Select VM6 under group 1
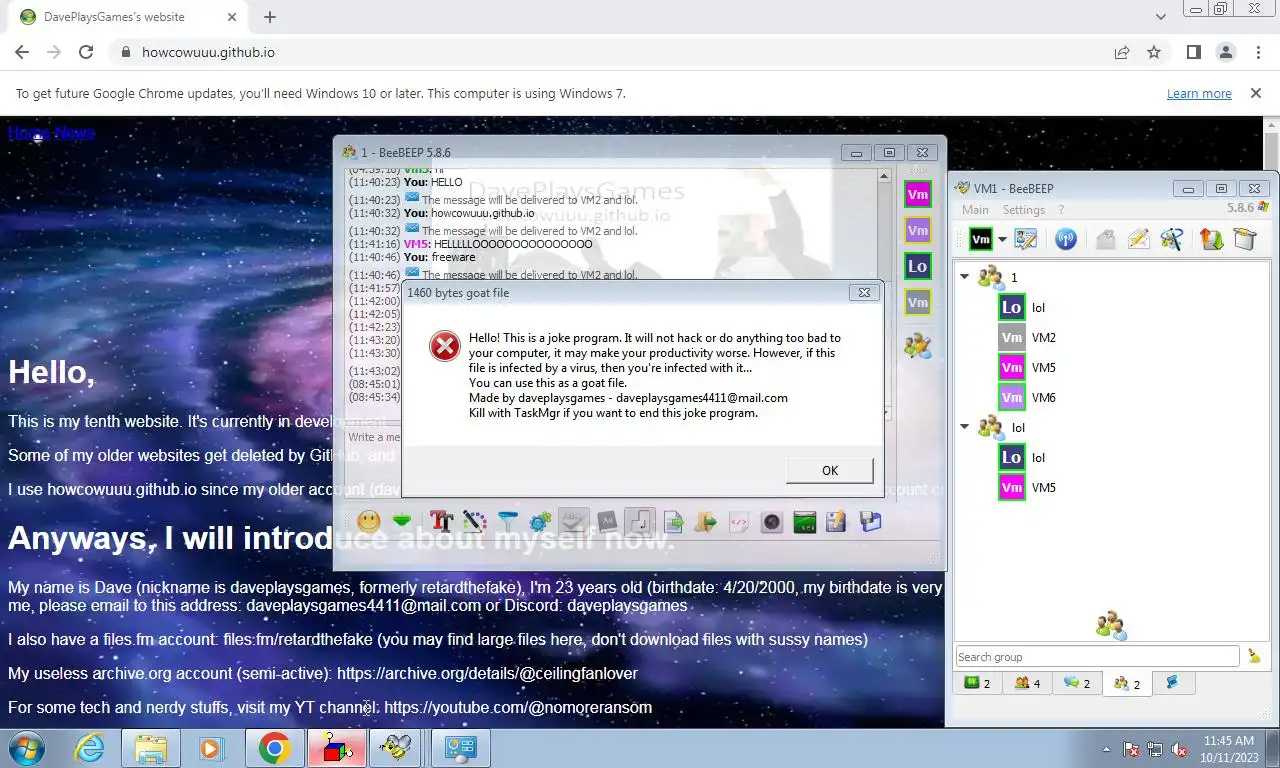Image resolution: width=1280 pixels, height=768 pixels. tap(1044, 397)
